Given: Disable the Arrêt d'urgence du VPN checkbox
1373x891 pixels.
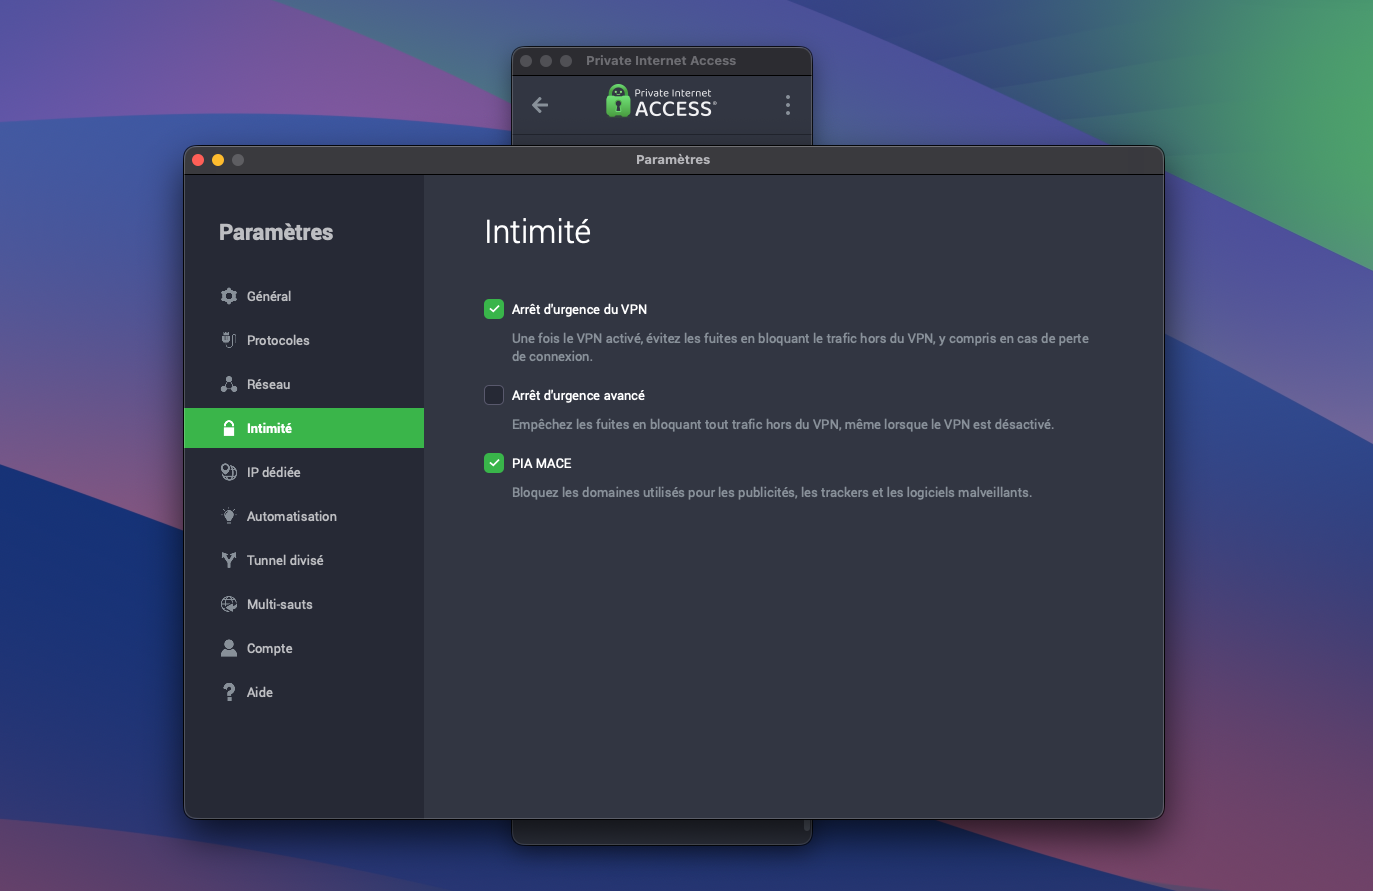Looking at the screenshot, I should click(x=494, y=309).
